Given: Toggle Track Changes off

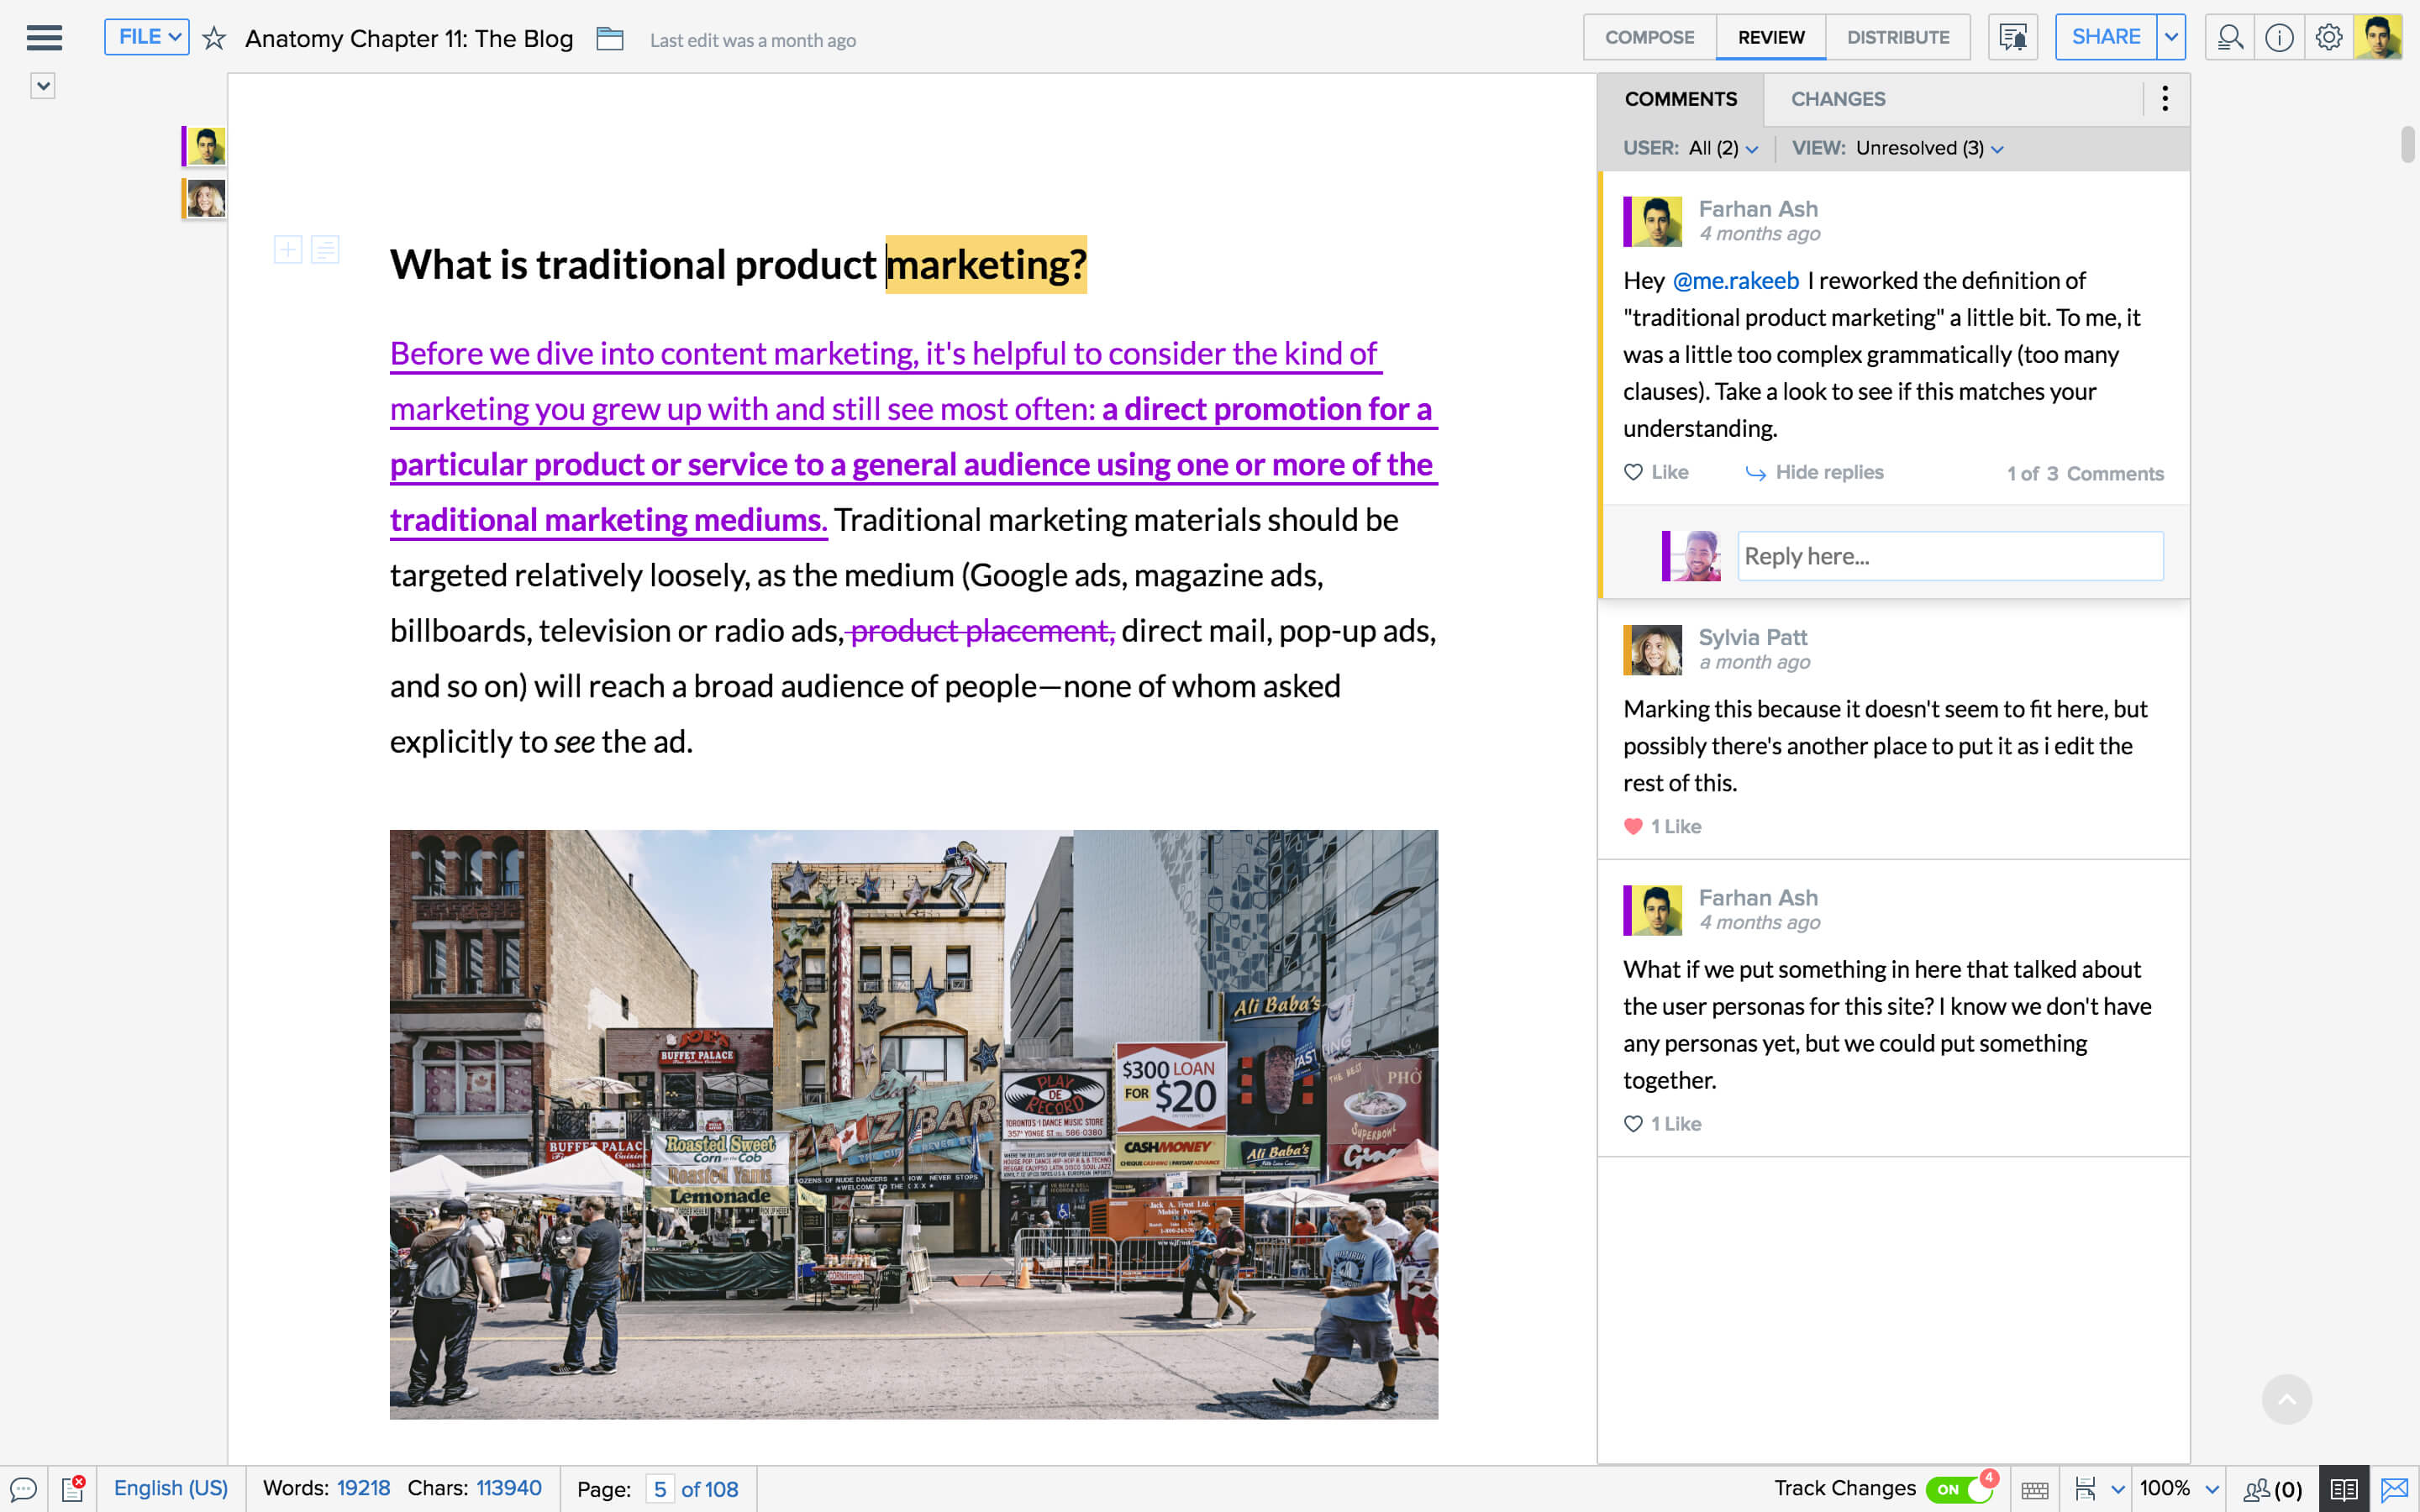Looking at the screenshot, I should coord(1958,1489).
